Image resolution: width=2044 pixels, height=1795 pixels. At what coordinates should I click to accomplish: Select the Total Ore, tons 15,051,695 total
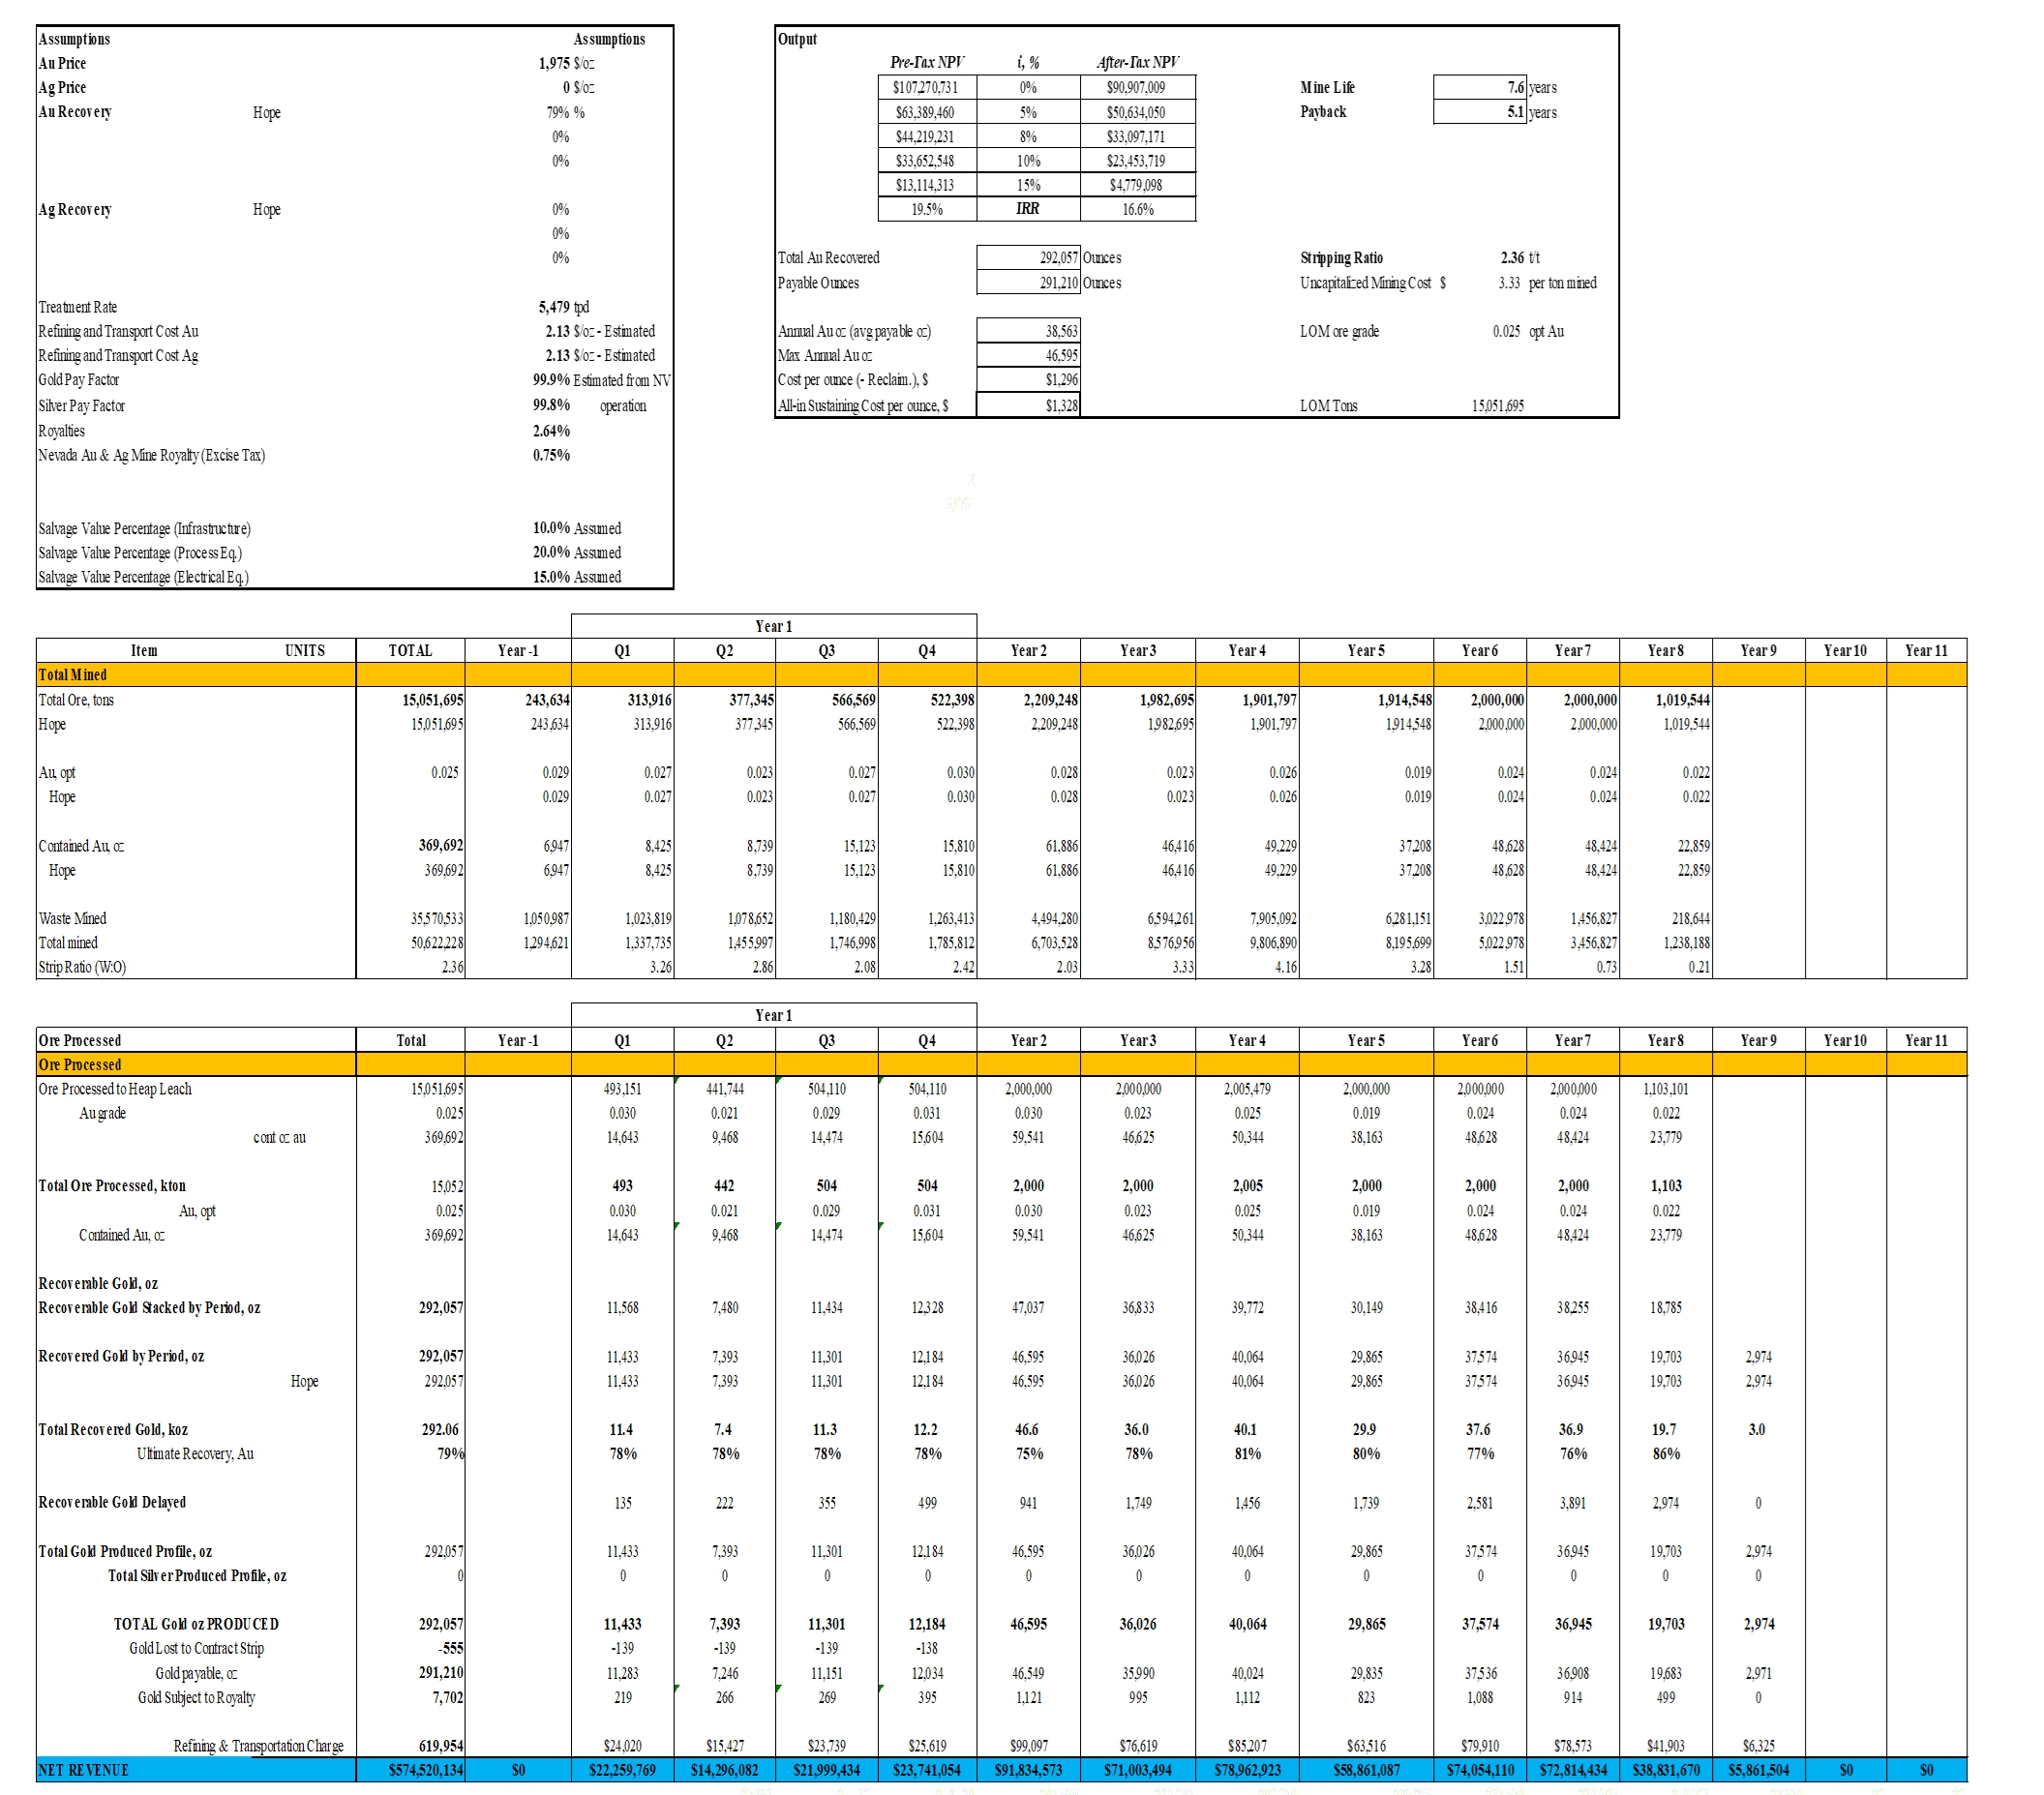432,700
